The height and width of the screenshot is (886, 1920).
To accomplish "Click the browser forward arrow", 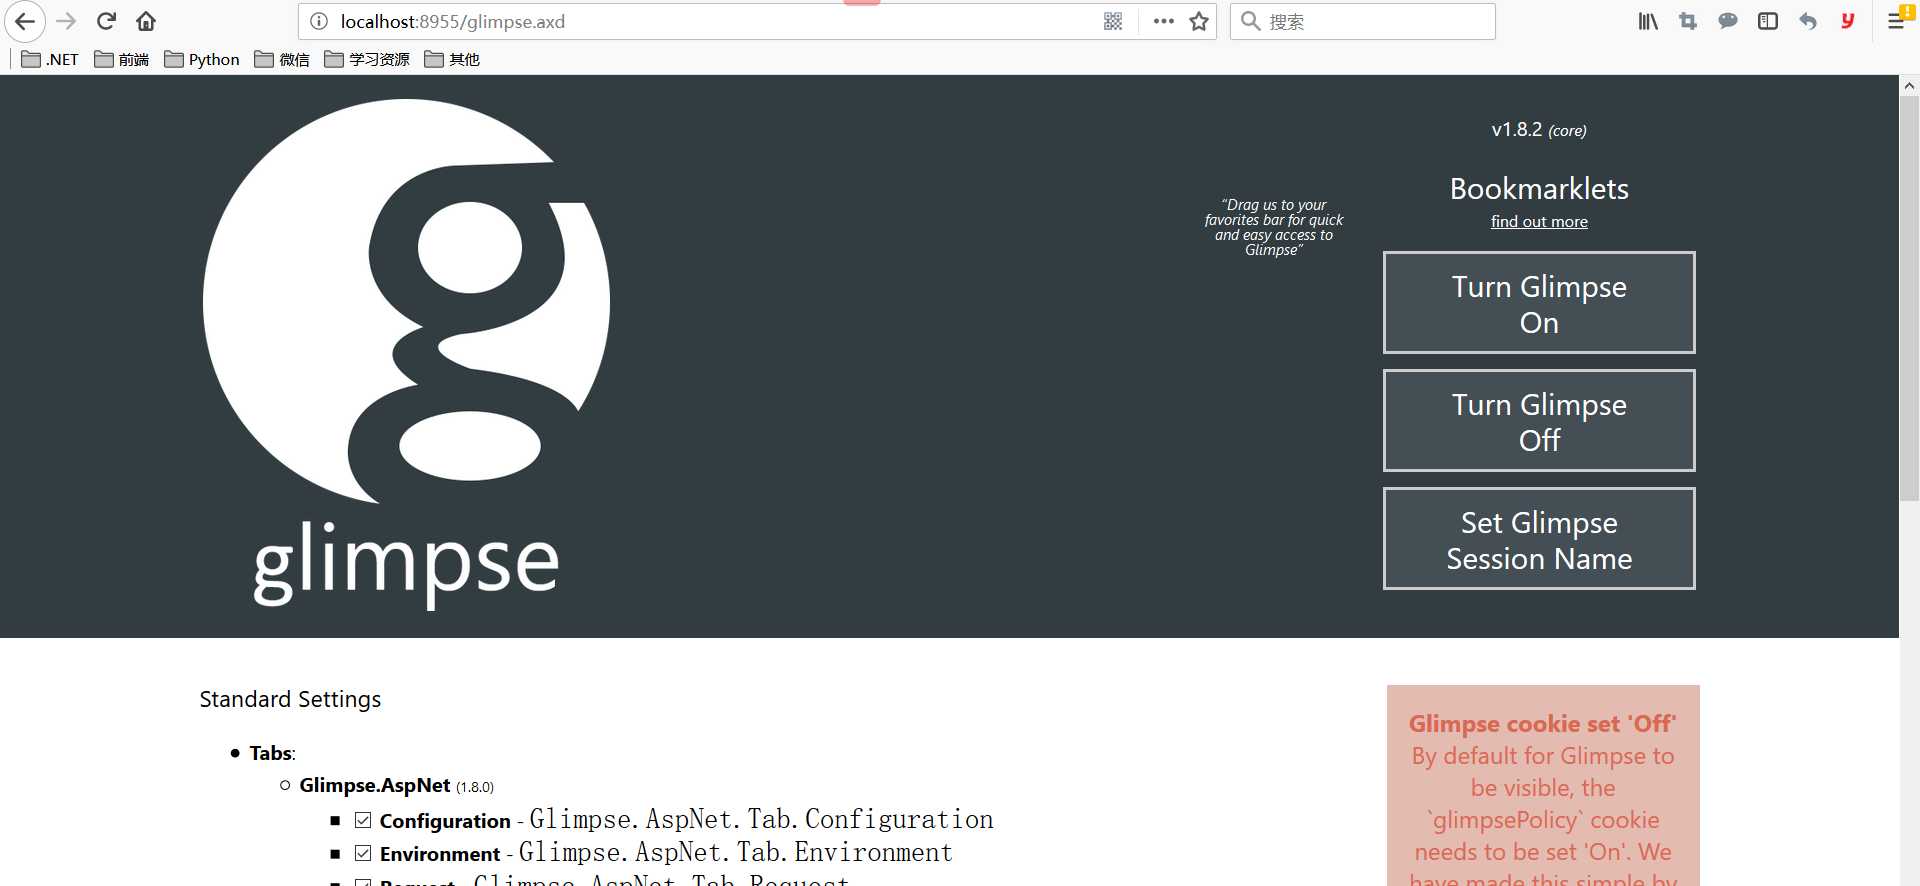I will [x=66, y=21].
